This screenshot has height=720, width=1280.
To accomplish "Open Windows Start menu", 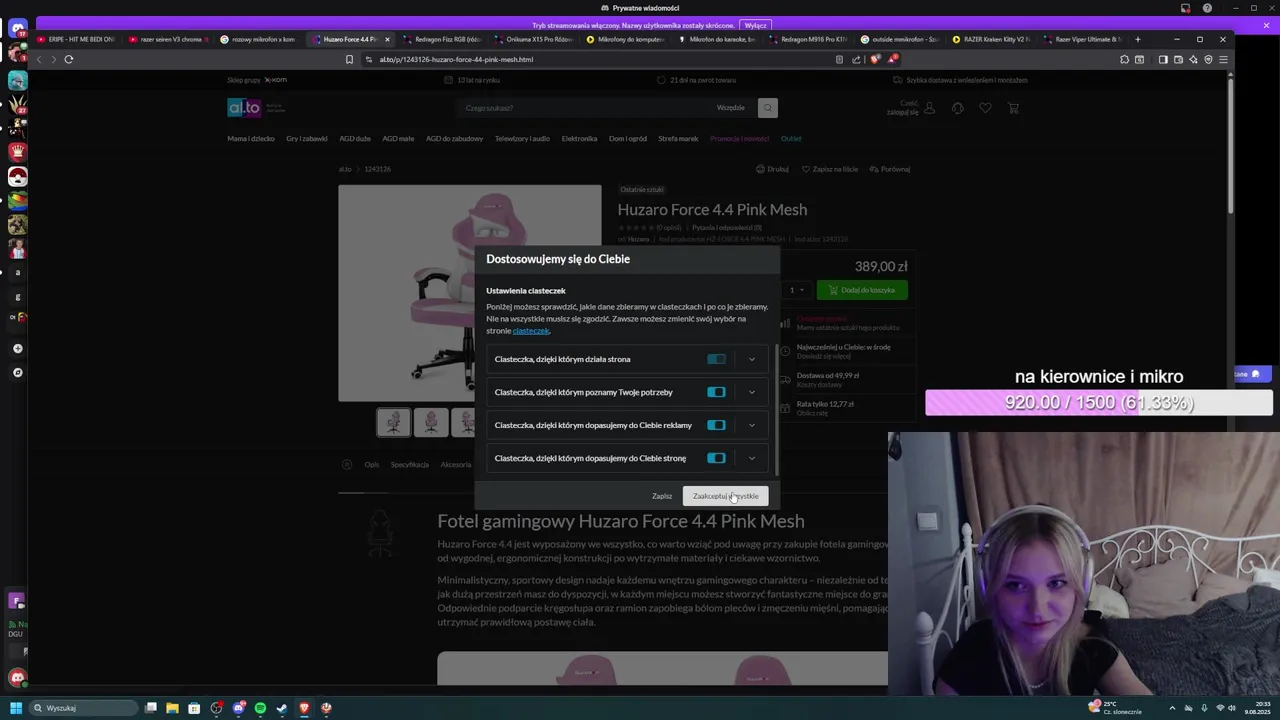I will click(17, 708).
